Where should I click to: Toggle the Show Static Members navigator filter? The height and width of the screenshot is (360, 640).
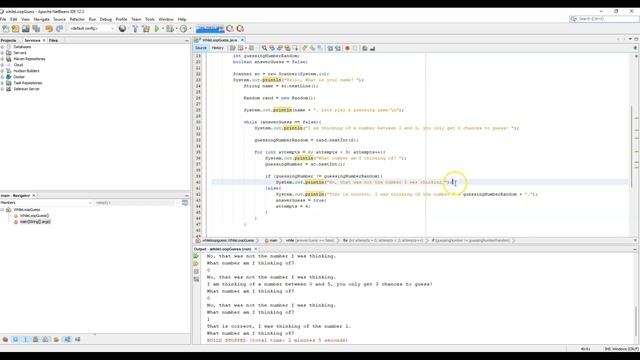click(x=25, y=339)
